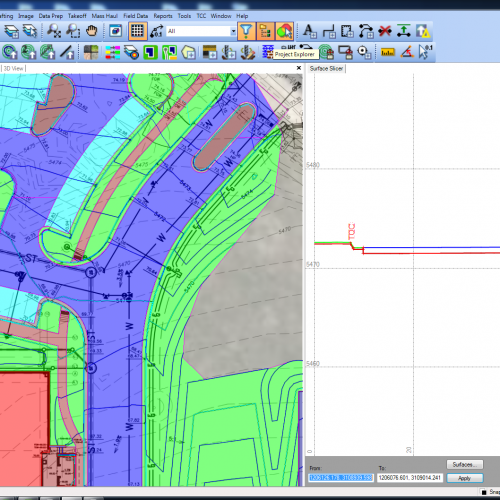Toggle the grid display button
Viewport: 500px width, 500px height.
pos(137,31)
